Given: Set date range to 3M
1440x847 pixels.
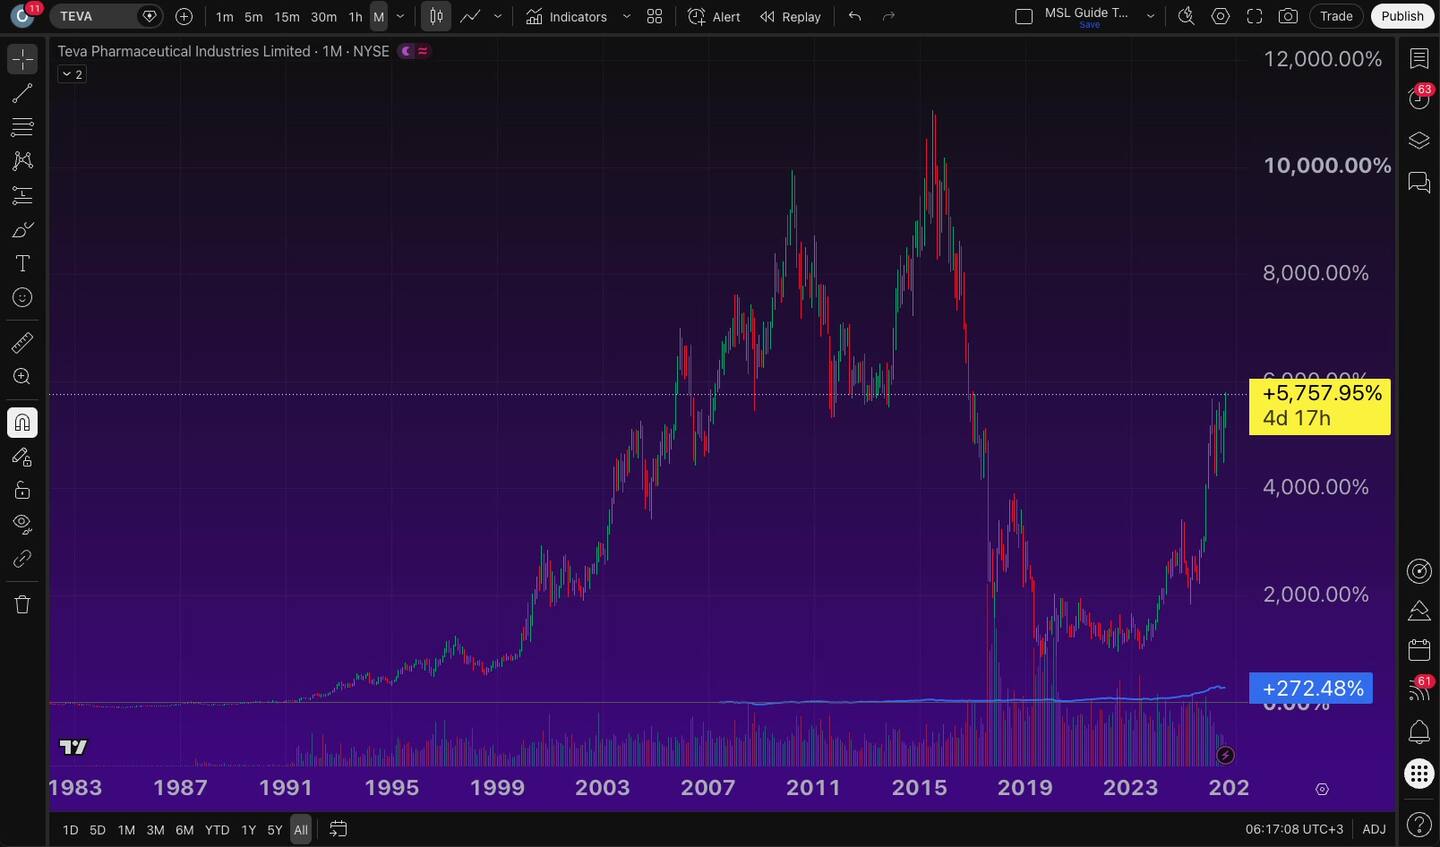Looking at the screenshot, I should coord(155,830).
